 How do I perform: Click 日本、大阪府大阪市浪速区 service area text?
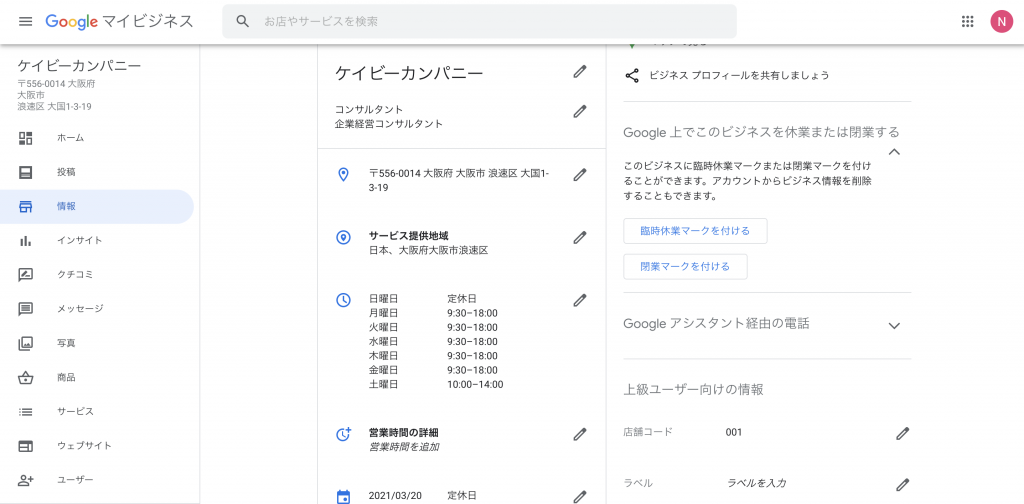(428, 251)
